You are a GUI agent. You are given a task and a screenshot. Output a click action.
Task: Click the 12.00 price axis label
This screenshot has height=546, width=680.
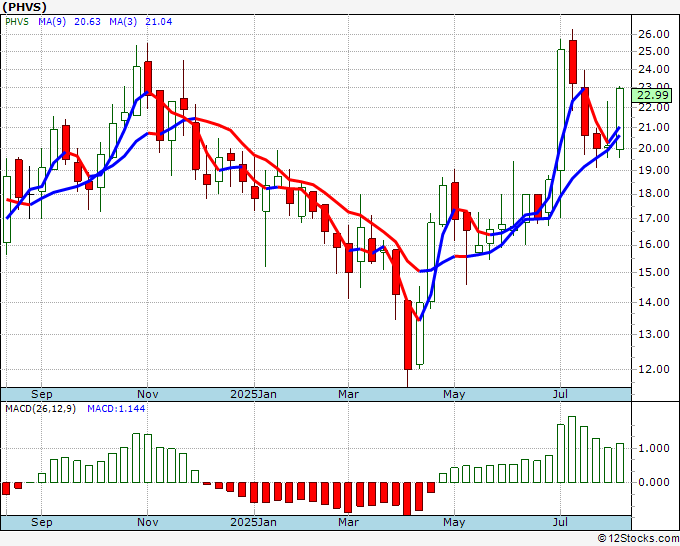pyautogui.click(x=654, y=369)
